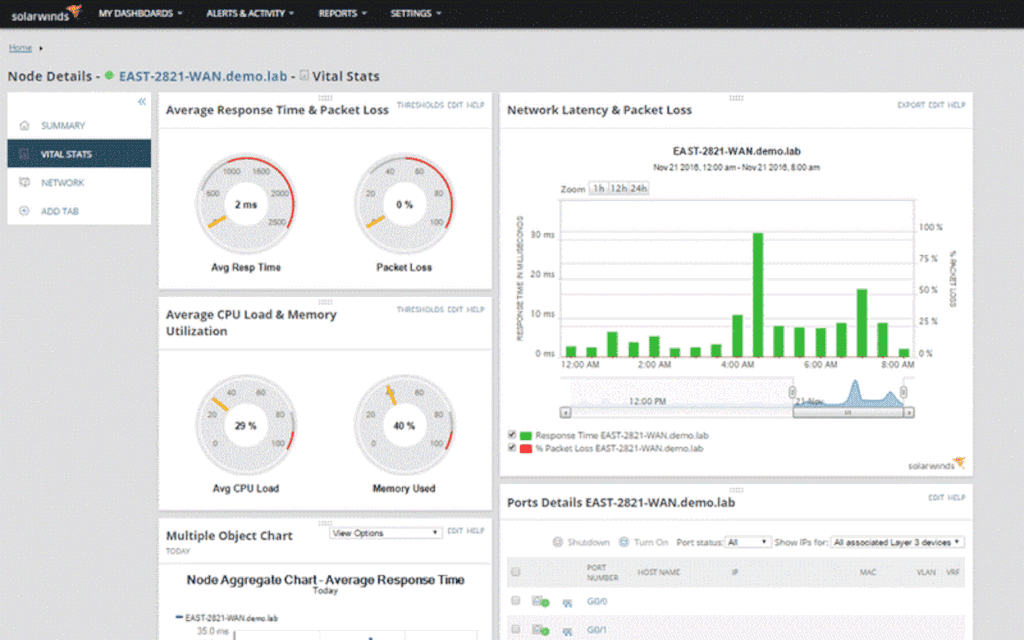
Task: Set chart zoom to 1h
Action: tap(598, 188)
